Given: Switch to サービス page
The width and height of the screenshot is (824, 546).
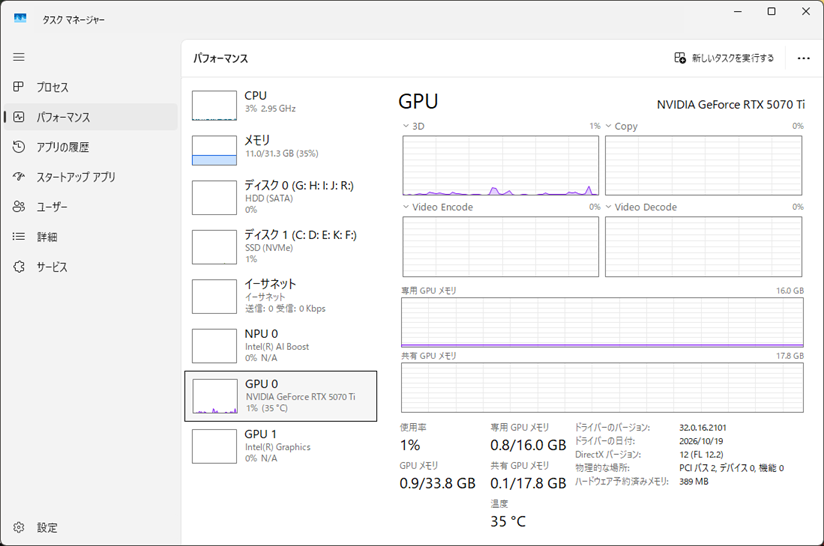Looking at the screenshot, I should pos(91,266).
